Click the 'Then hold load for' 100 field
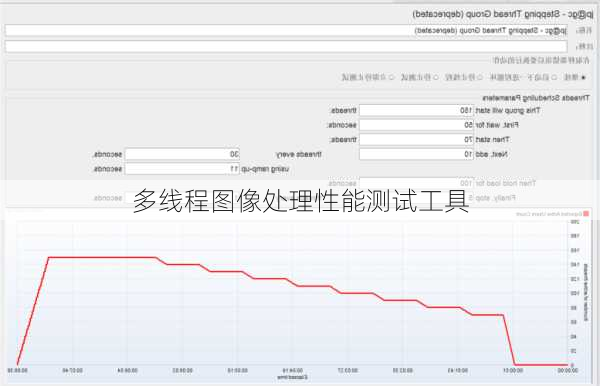The width and height of the screenshot is (600, 386). pyautogui.click(x=416, y=183)
